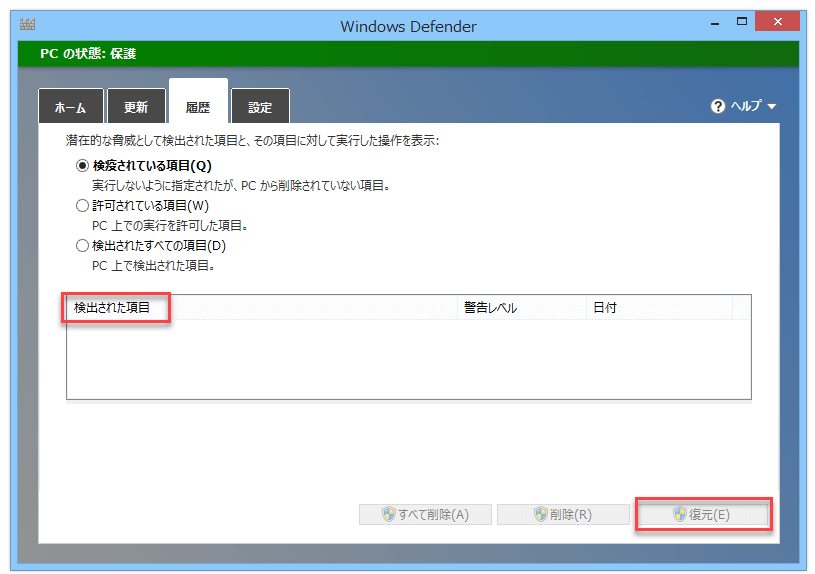This screenshot has width=815, height=574.
Task: Switch to the 更新 tab
Action: [136, 107]
